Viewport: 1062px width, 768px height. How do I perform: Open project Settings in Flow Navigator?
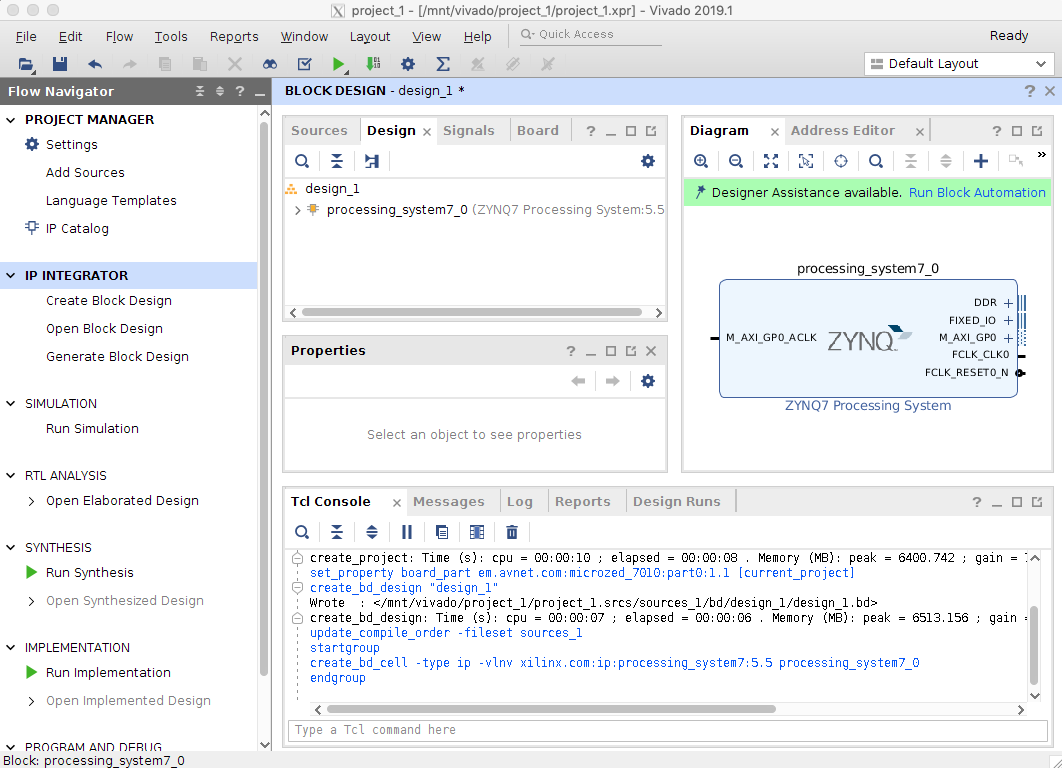(x=72, y=145)
